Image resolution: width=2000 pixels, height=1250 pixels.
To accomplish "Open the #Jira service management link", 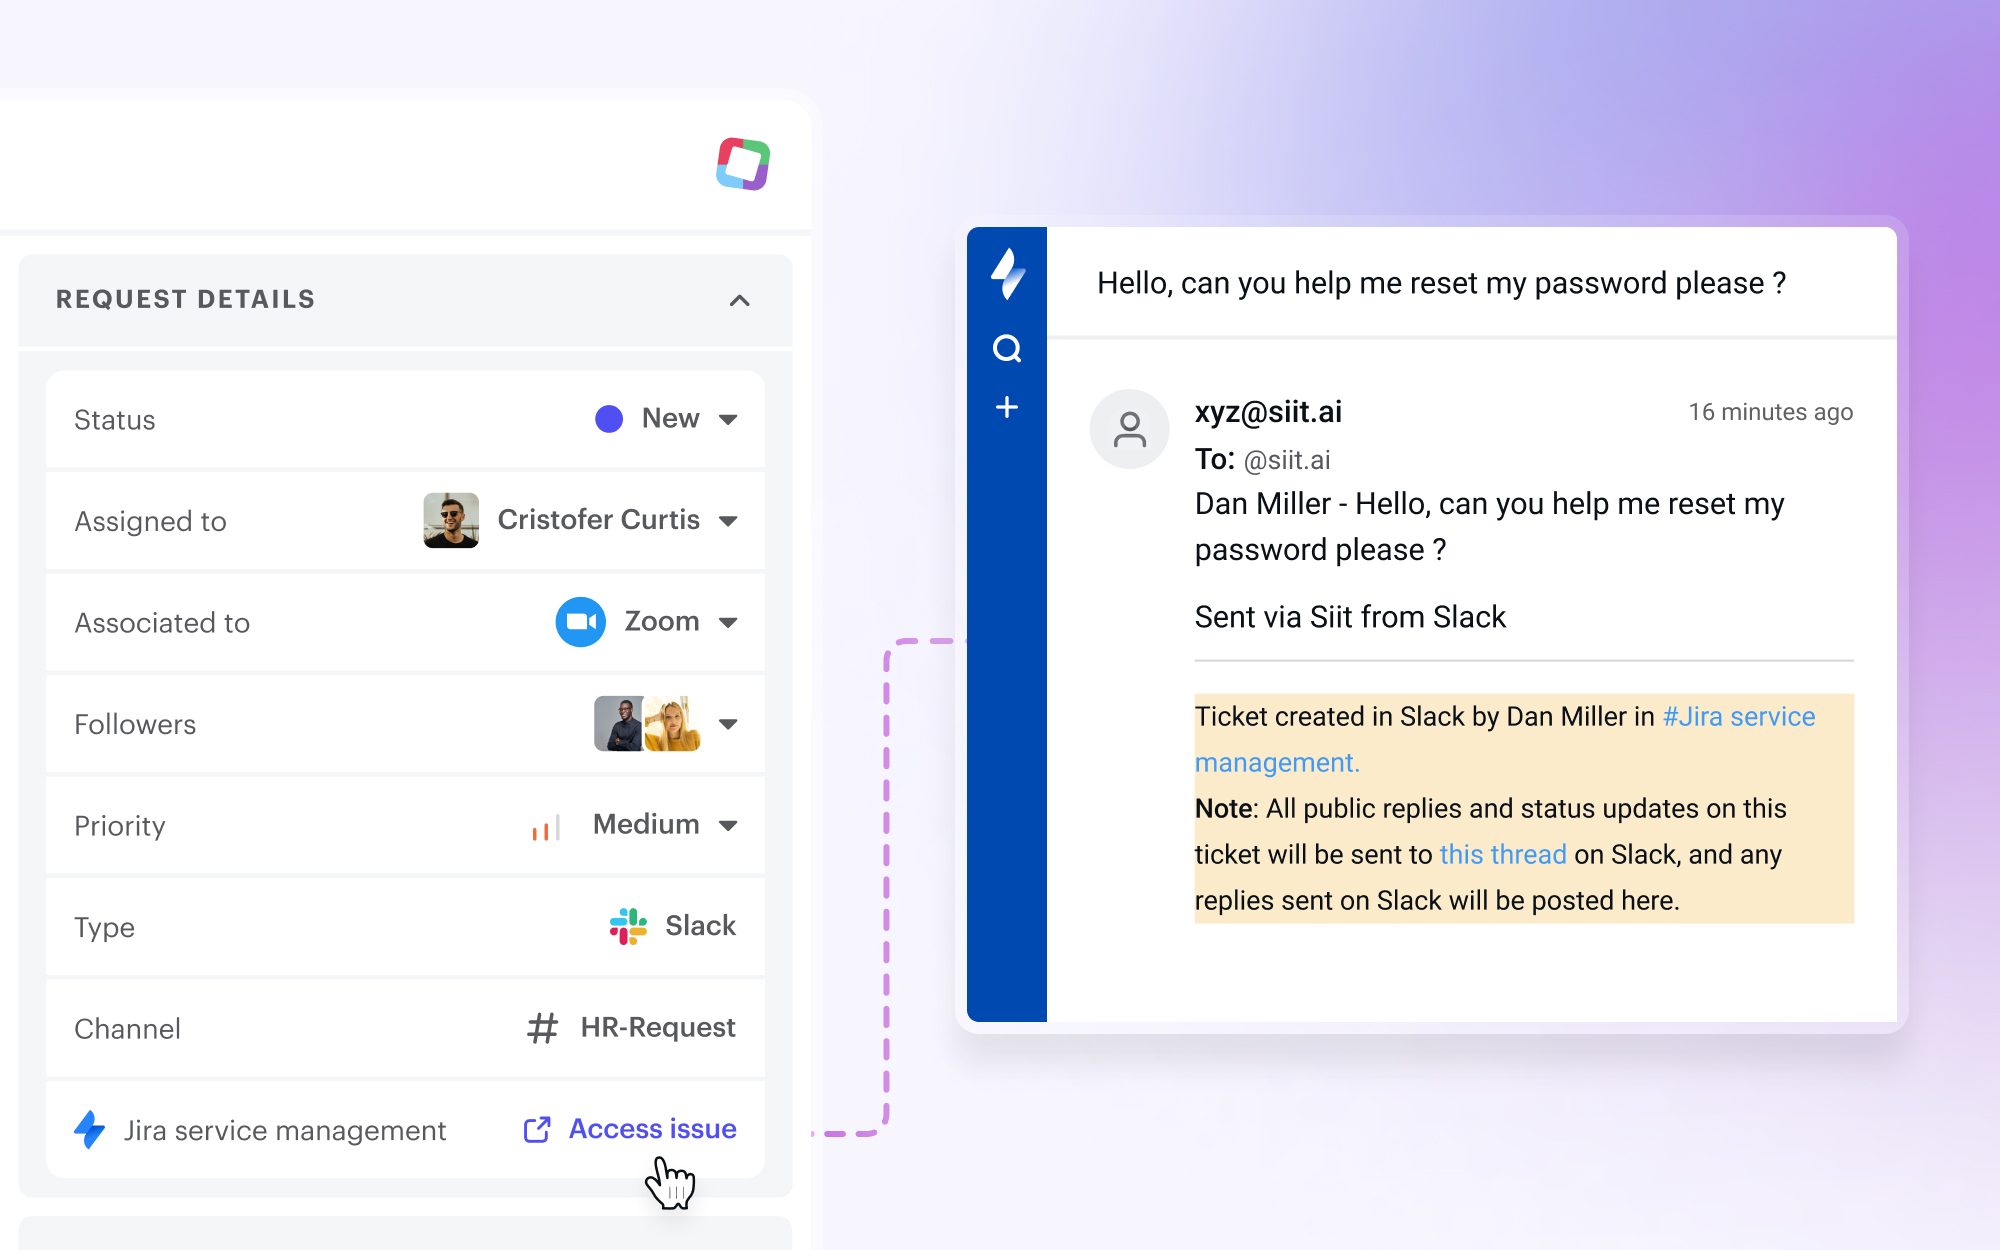I will (1737, 717).
